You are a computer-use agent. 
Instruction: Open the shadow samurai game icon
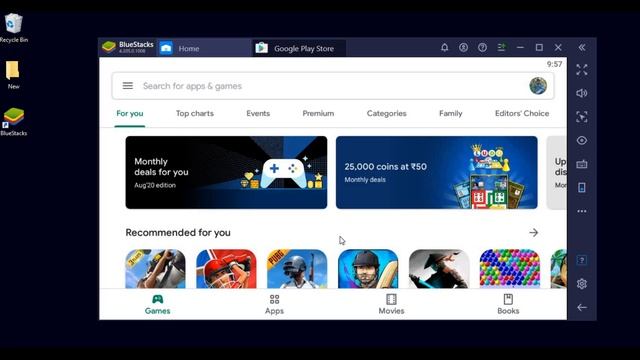coord(439,269)
